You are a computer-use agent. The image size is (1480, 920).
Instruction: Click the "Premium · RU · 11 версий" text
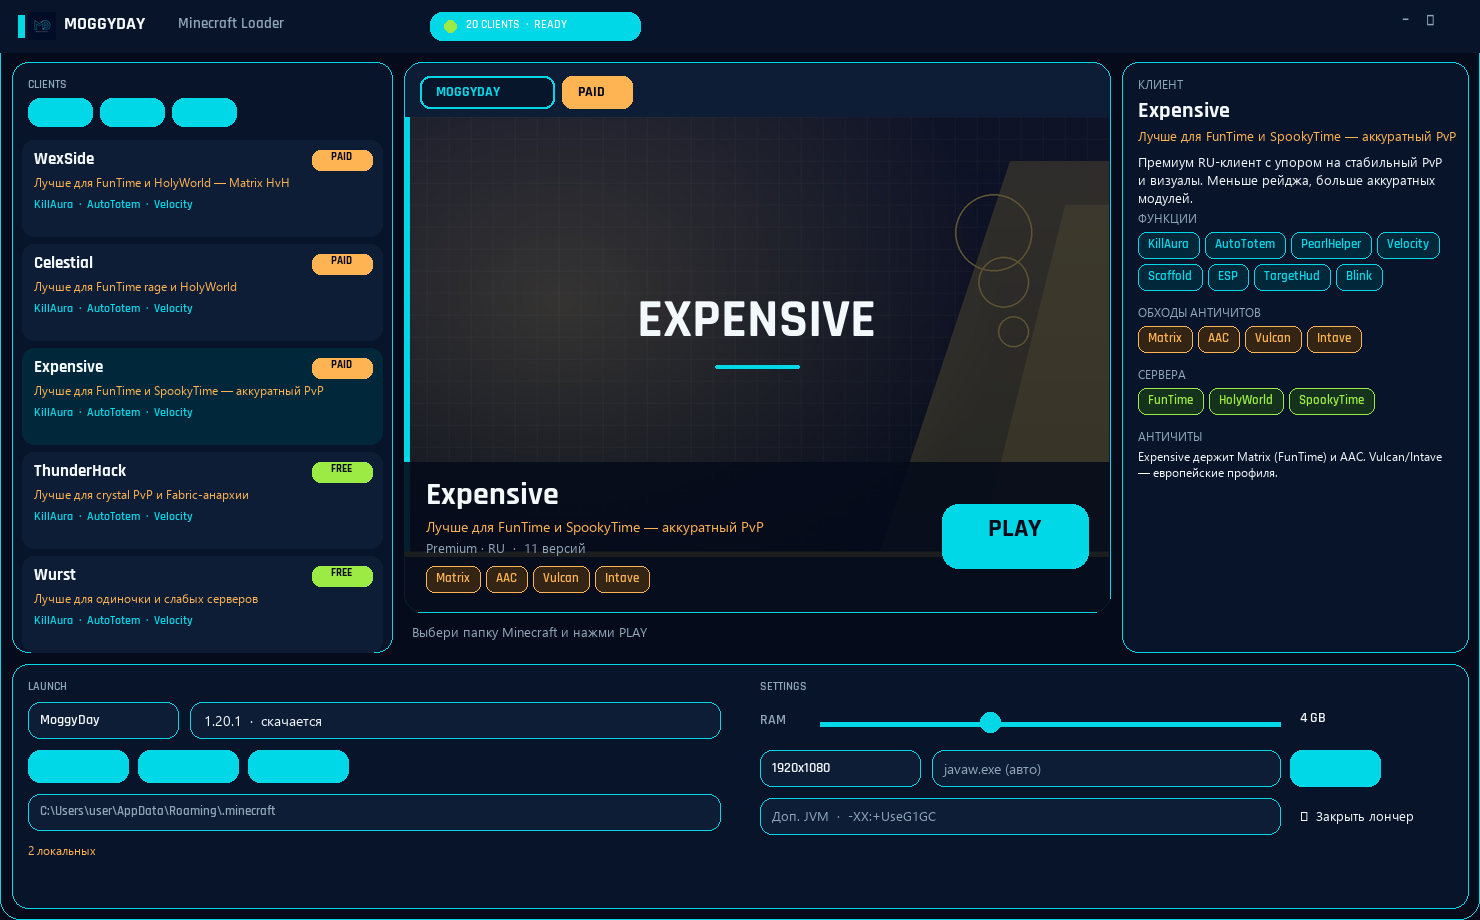(x=506, y=549)
